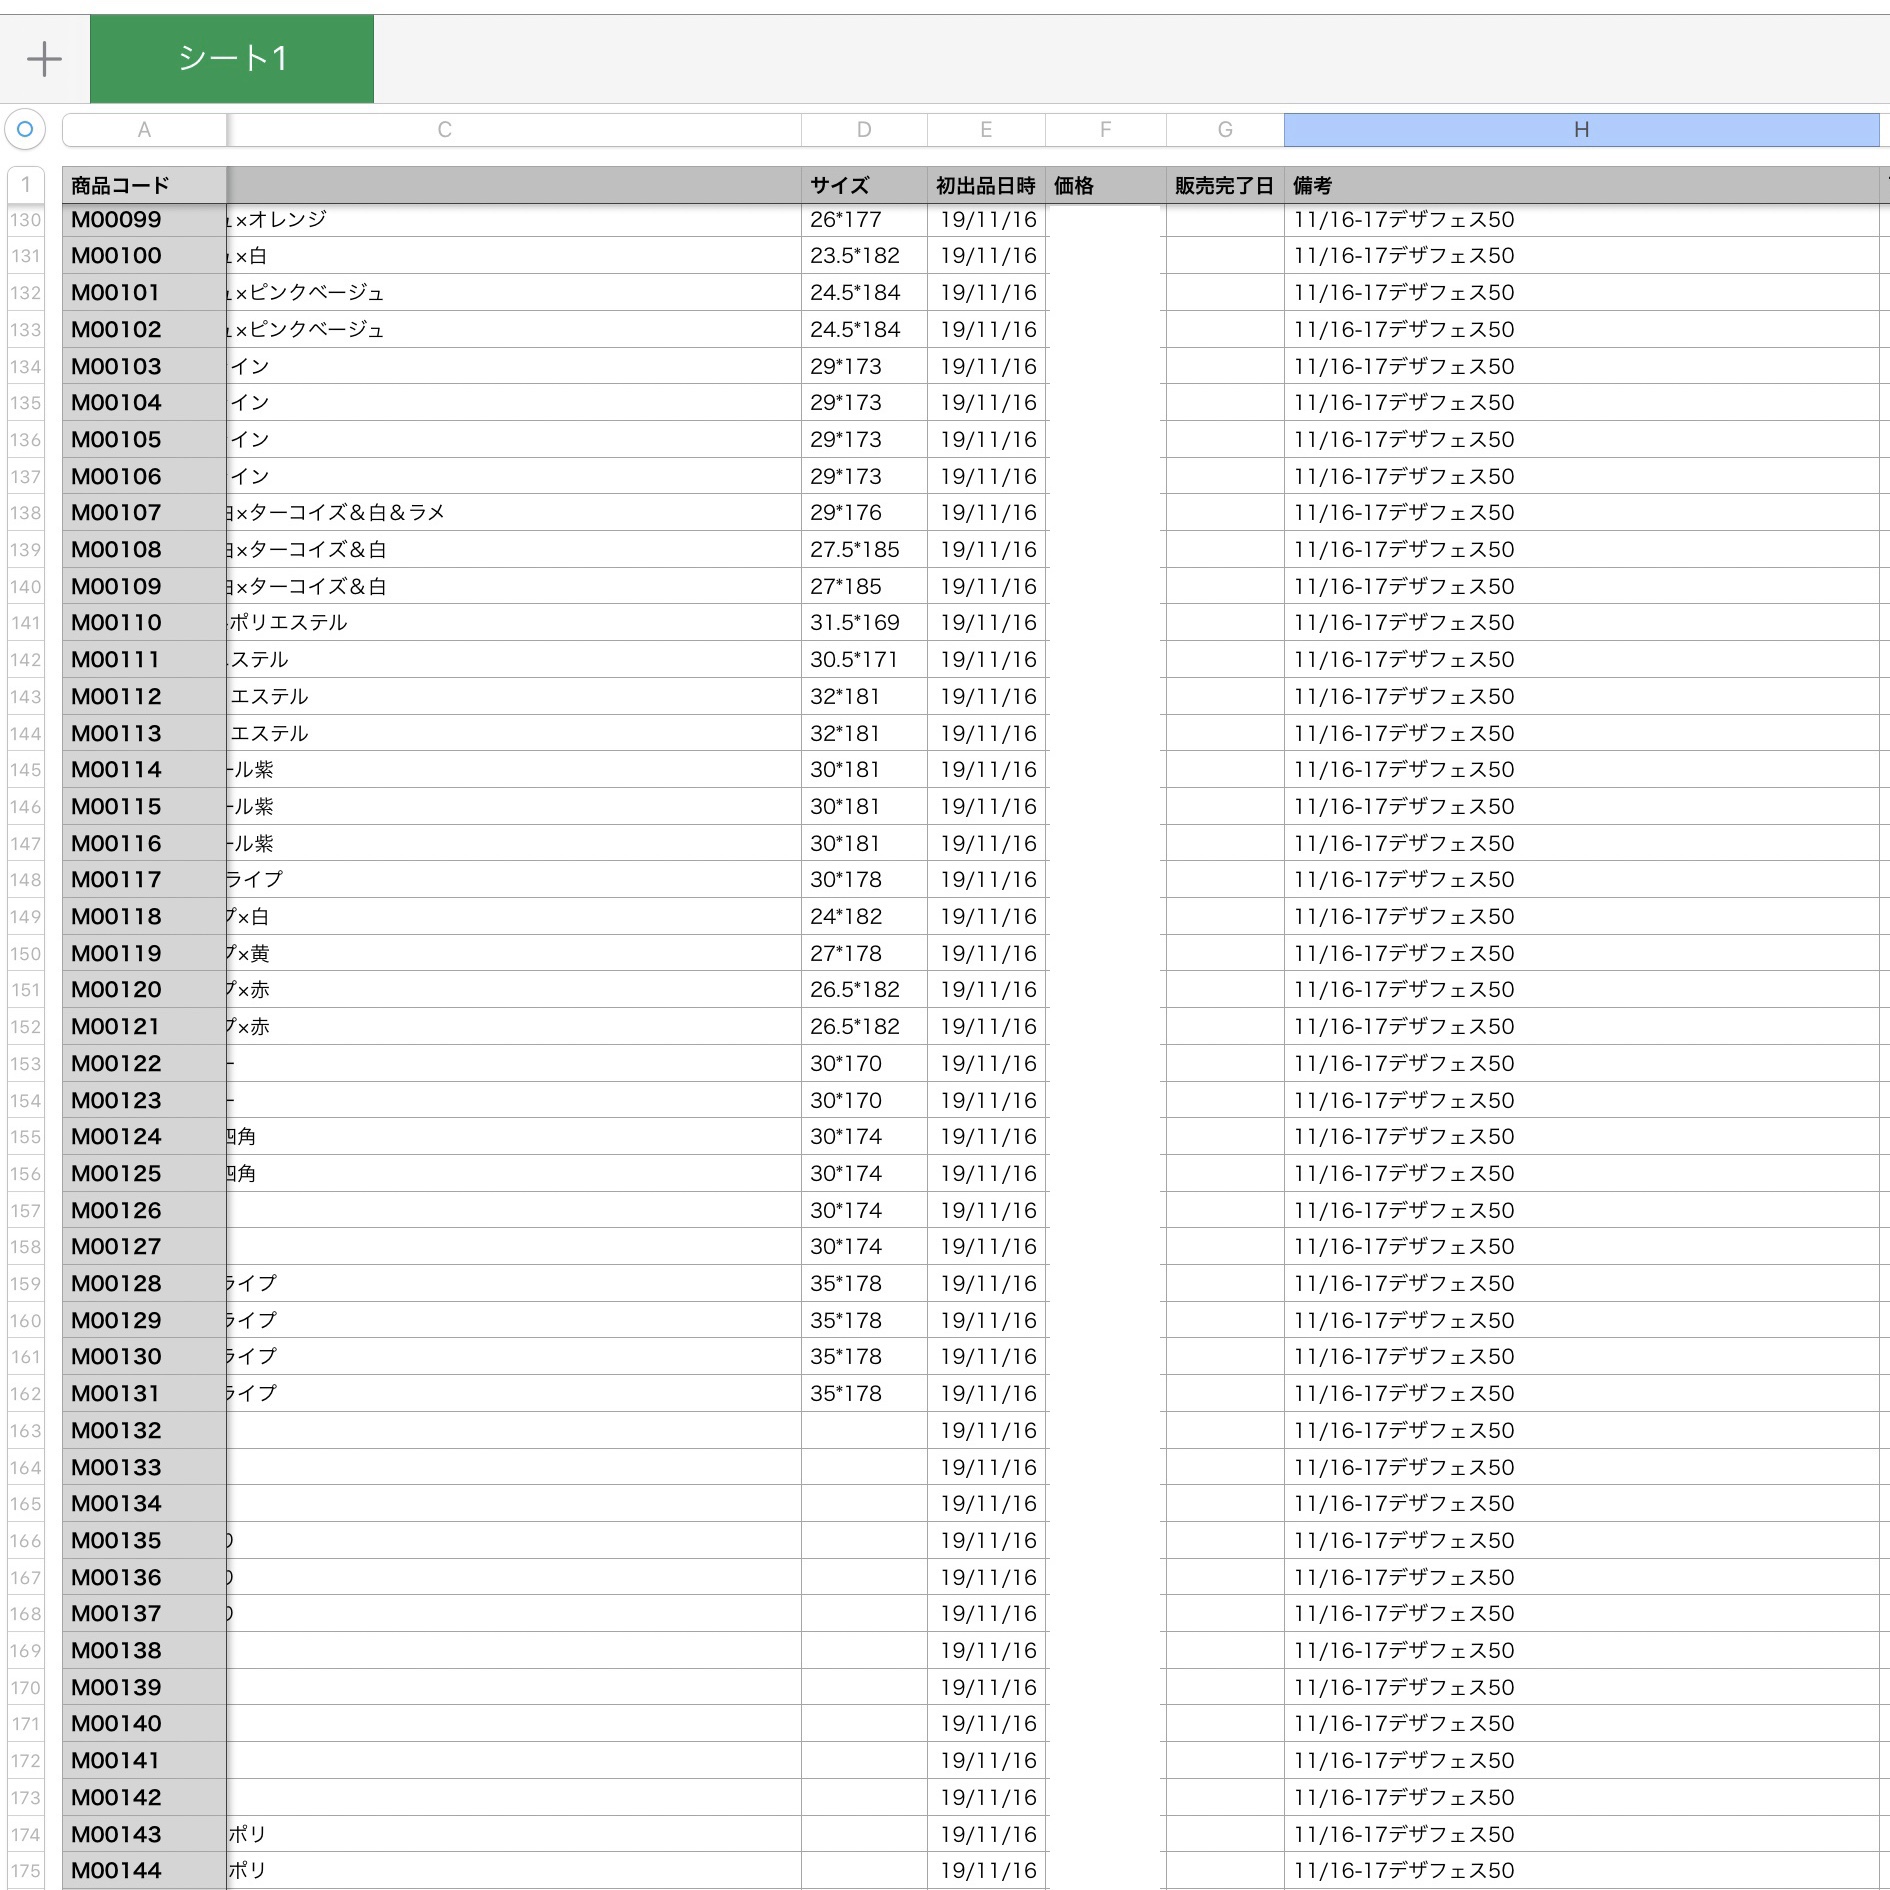Click the 備考 header cell
The width and height of the screenshot is (1890, 1890).
1584,185
